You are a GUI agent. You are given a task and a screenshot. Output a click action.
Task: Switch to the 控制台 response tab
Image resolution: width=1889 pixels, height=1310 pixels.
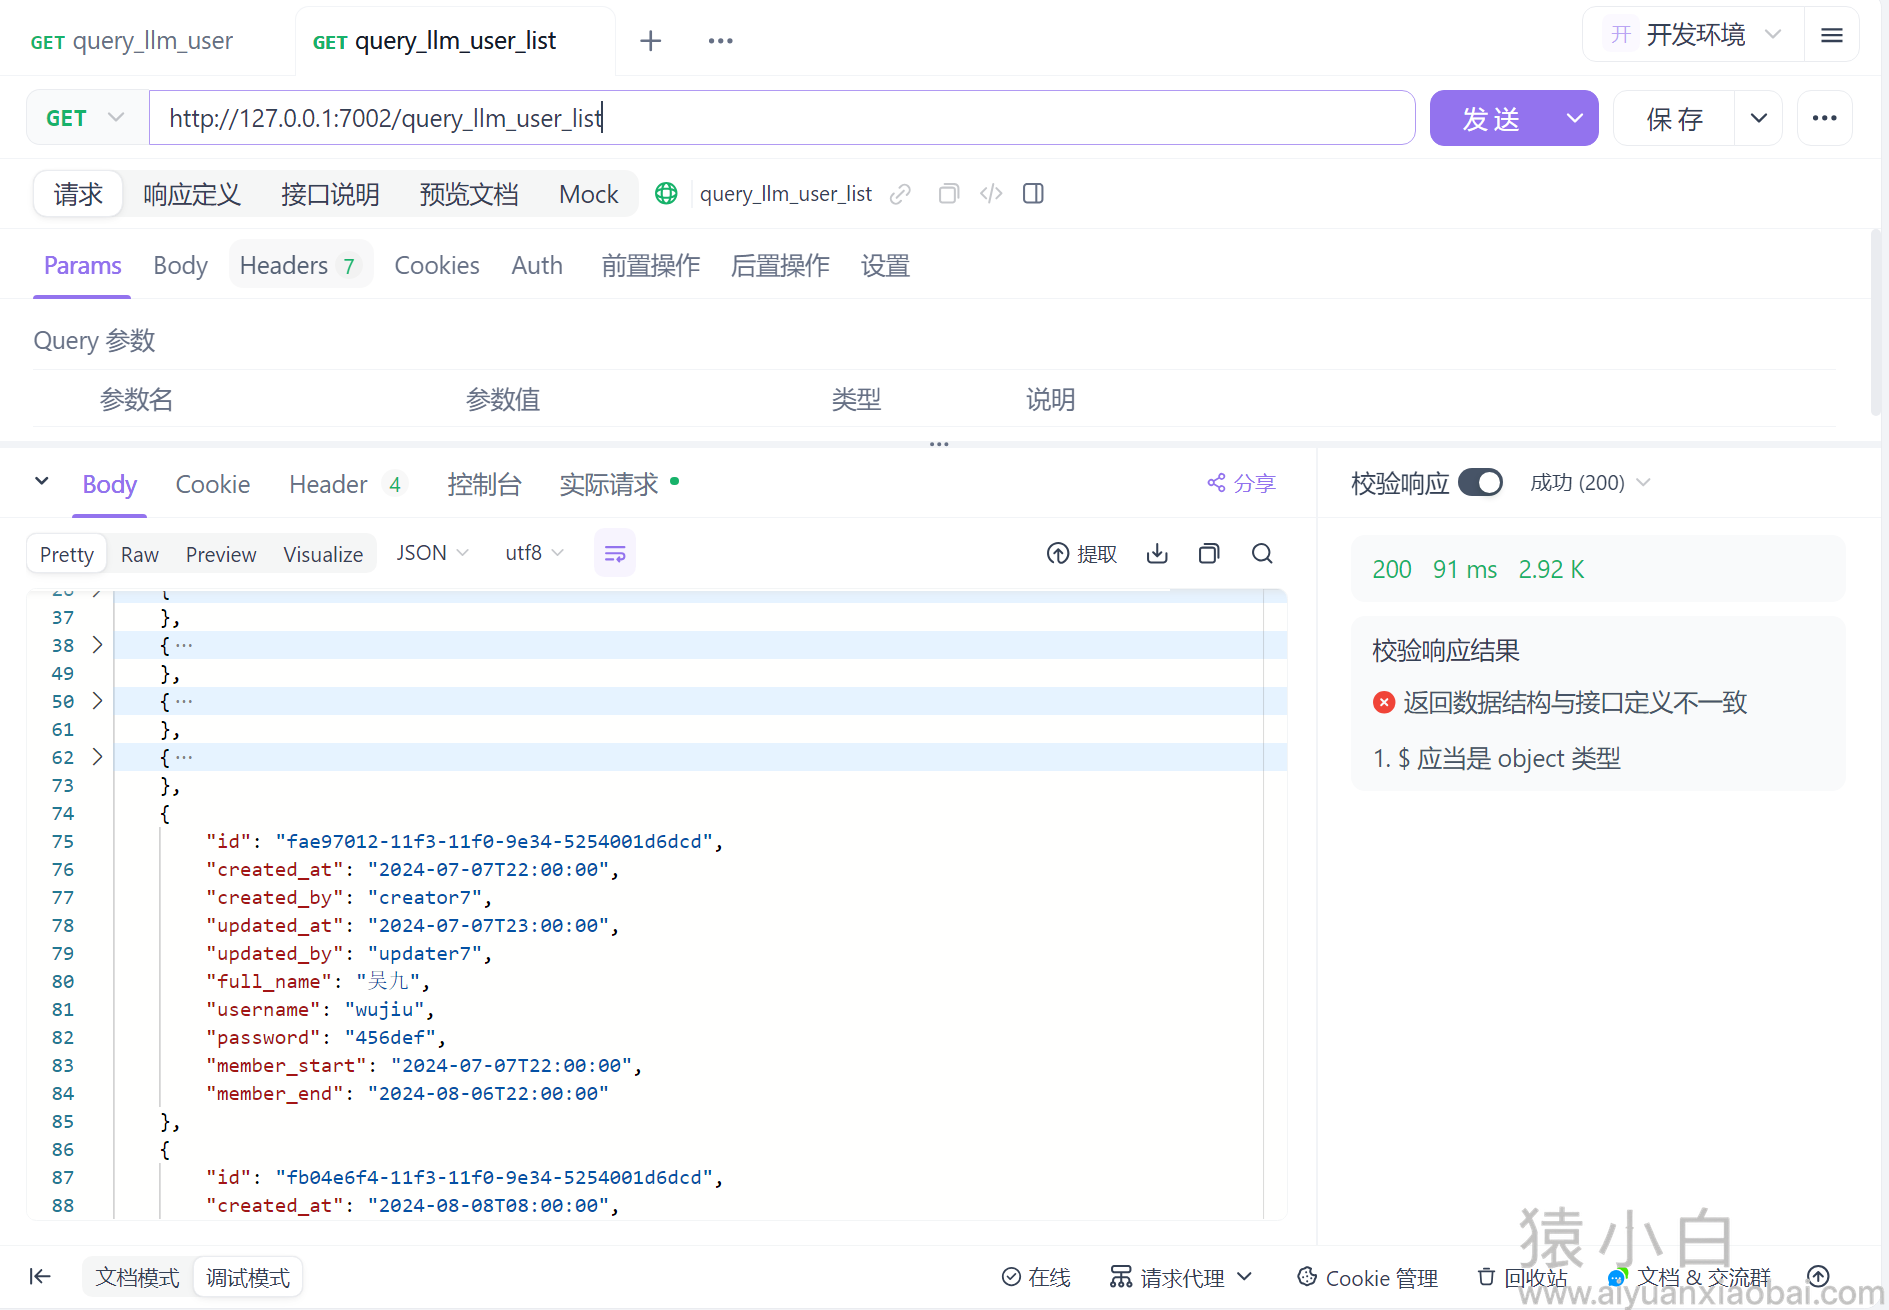(x=484, y=485)
